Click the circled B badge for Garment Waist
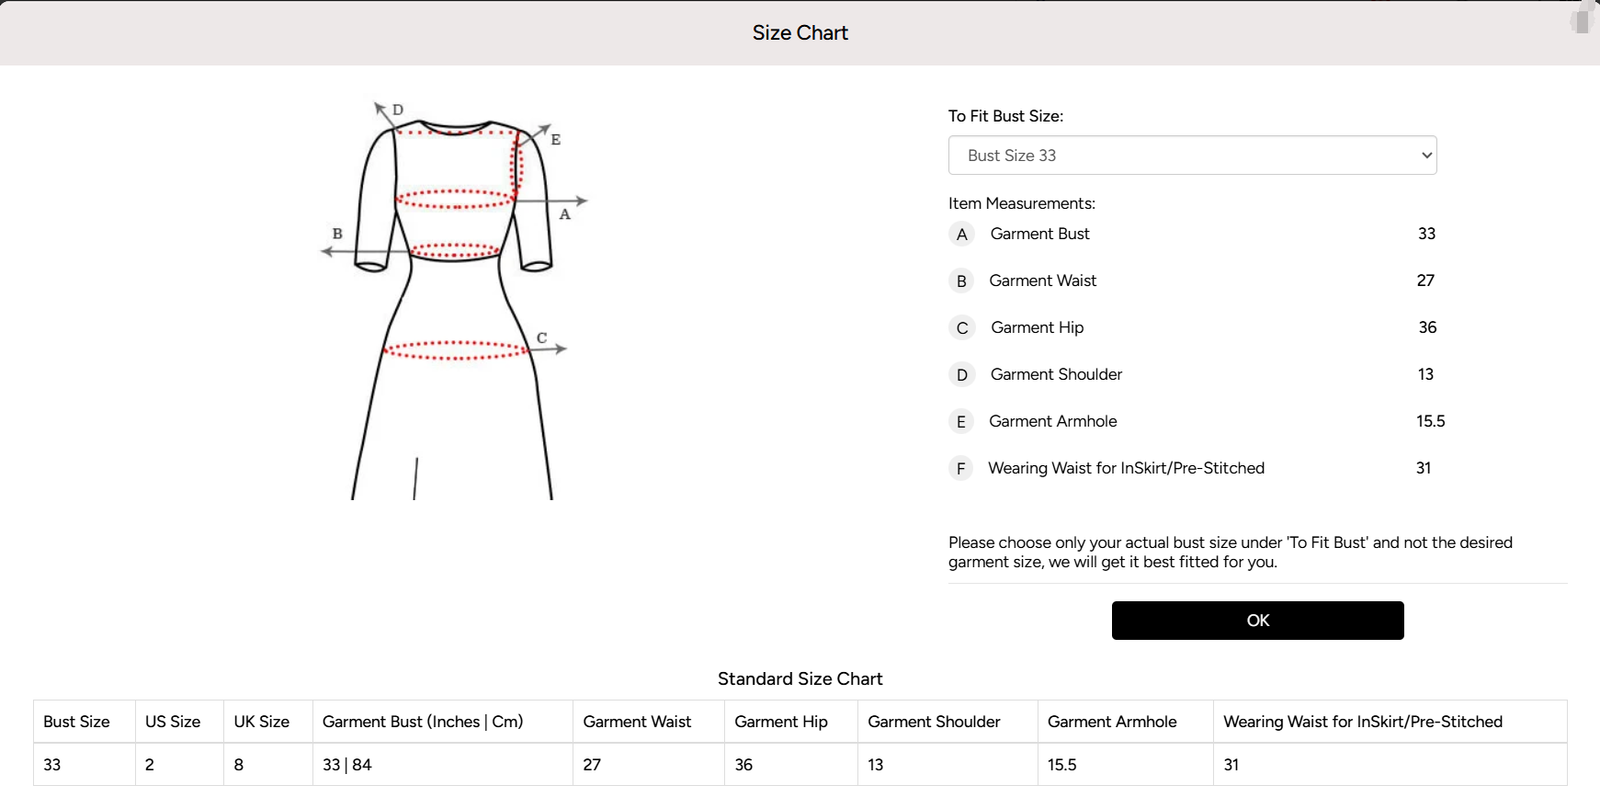Image resolution: width=1600 pixels, height=811 pixels. [961, 281]
